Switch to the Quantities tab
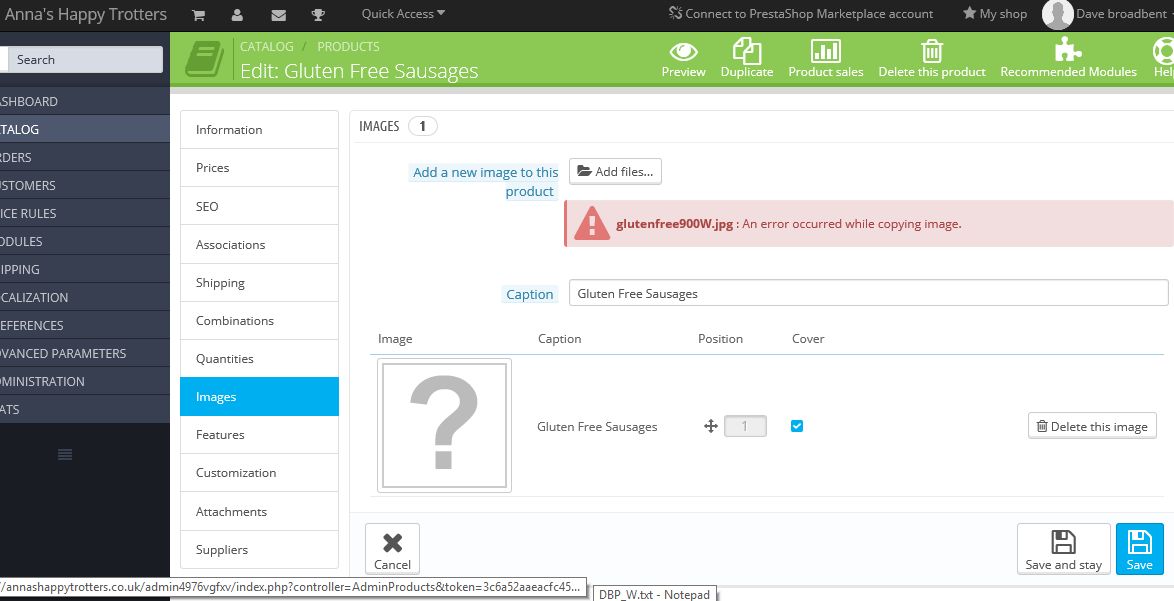Screen dimensions: 1174x601 click(259, 359)
